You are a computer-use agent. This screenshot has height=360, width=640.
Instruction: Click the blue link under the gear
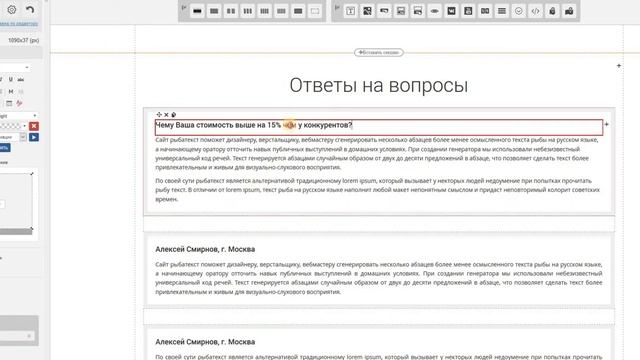(19, 24)
